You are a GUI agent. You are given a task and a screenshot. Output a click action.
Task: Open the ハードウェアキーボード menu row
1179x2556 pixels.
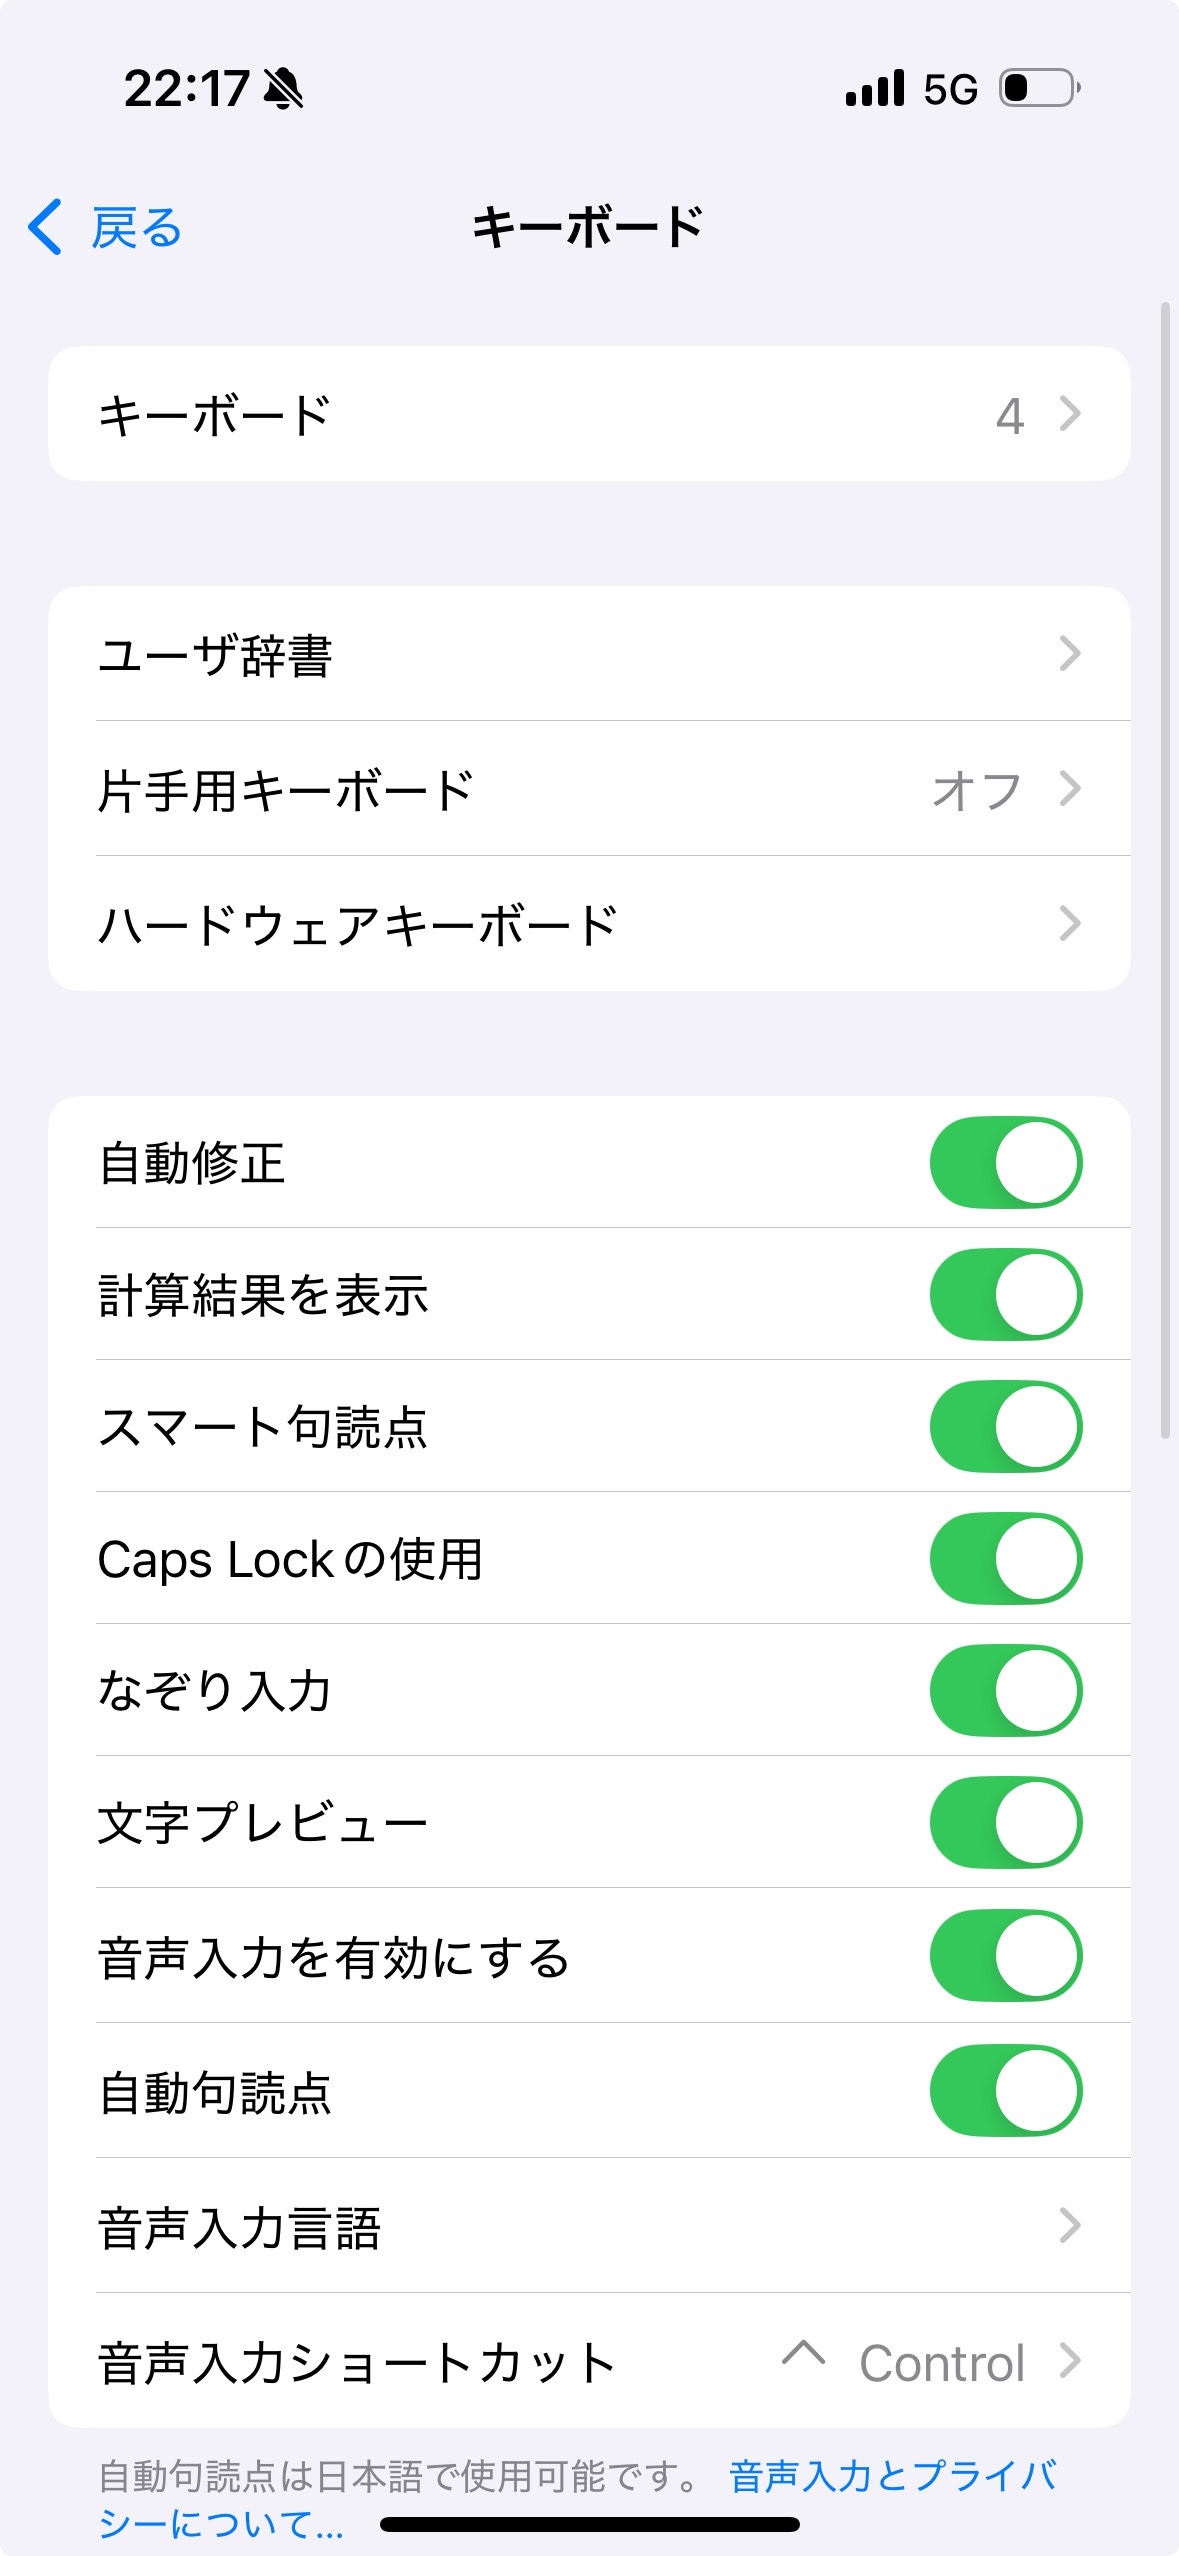589,924
